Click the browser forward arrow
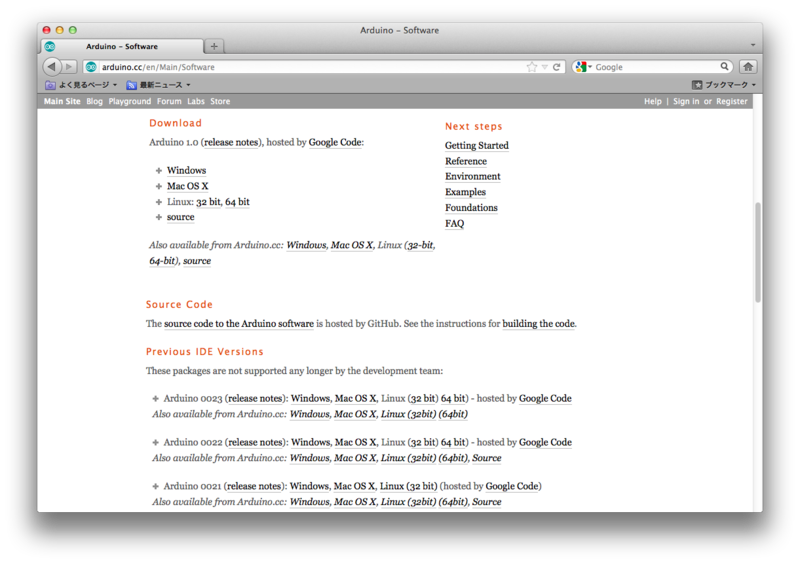Image resolution: width=800 pixels, height=564 pixels. (69, 66)
